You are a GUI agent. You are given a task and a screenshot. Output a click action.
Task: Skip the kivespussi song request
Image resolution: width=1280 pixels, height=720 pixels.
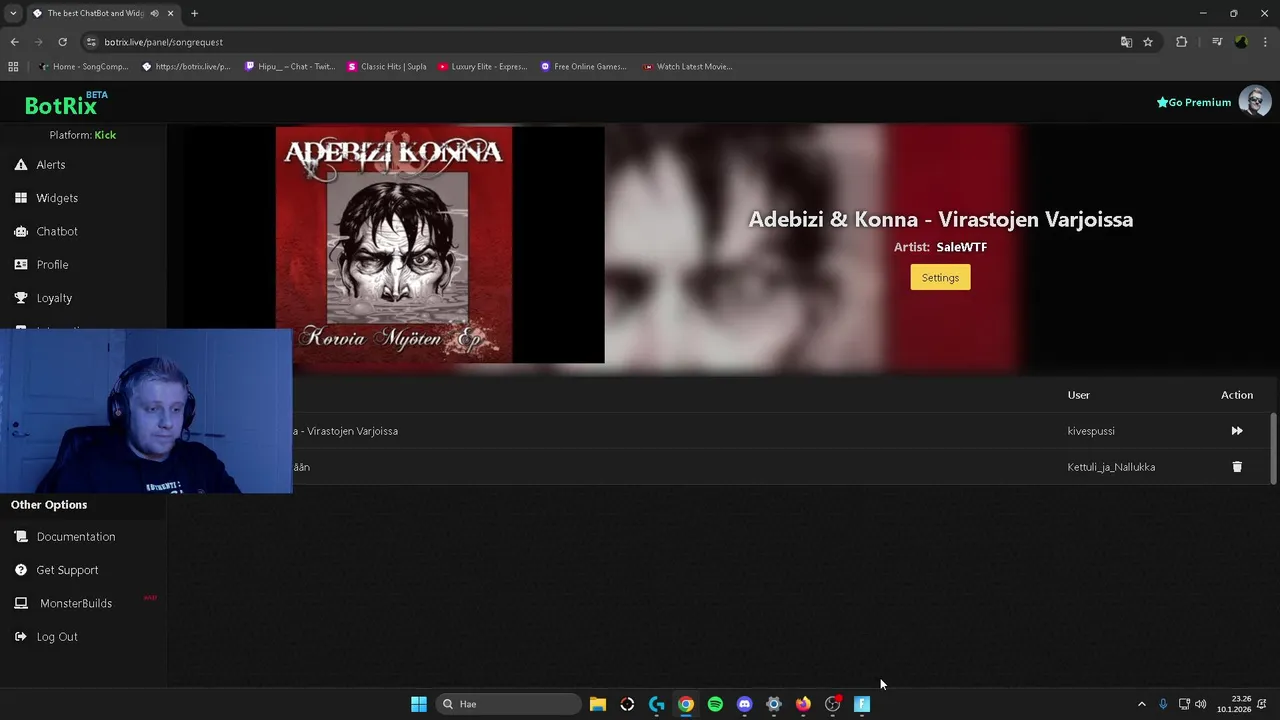[x=1237, y=431]
